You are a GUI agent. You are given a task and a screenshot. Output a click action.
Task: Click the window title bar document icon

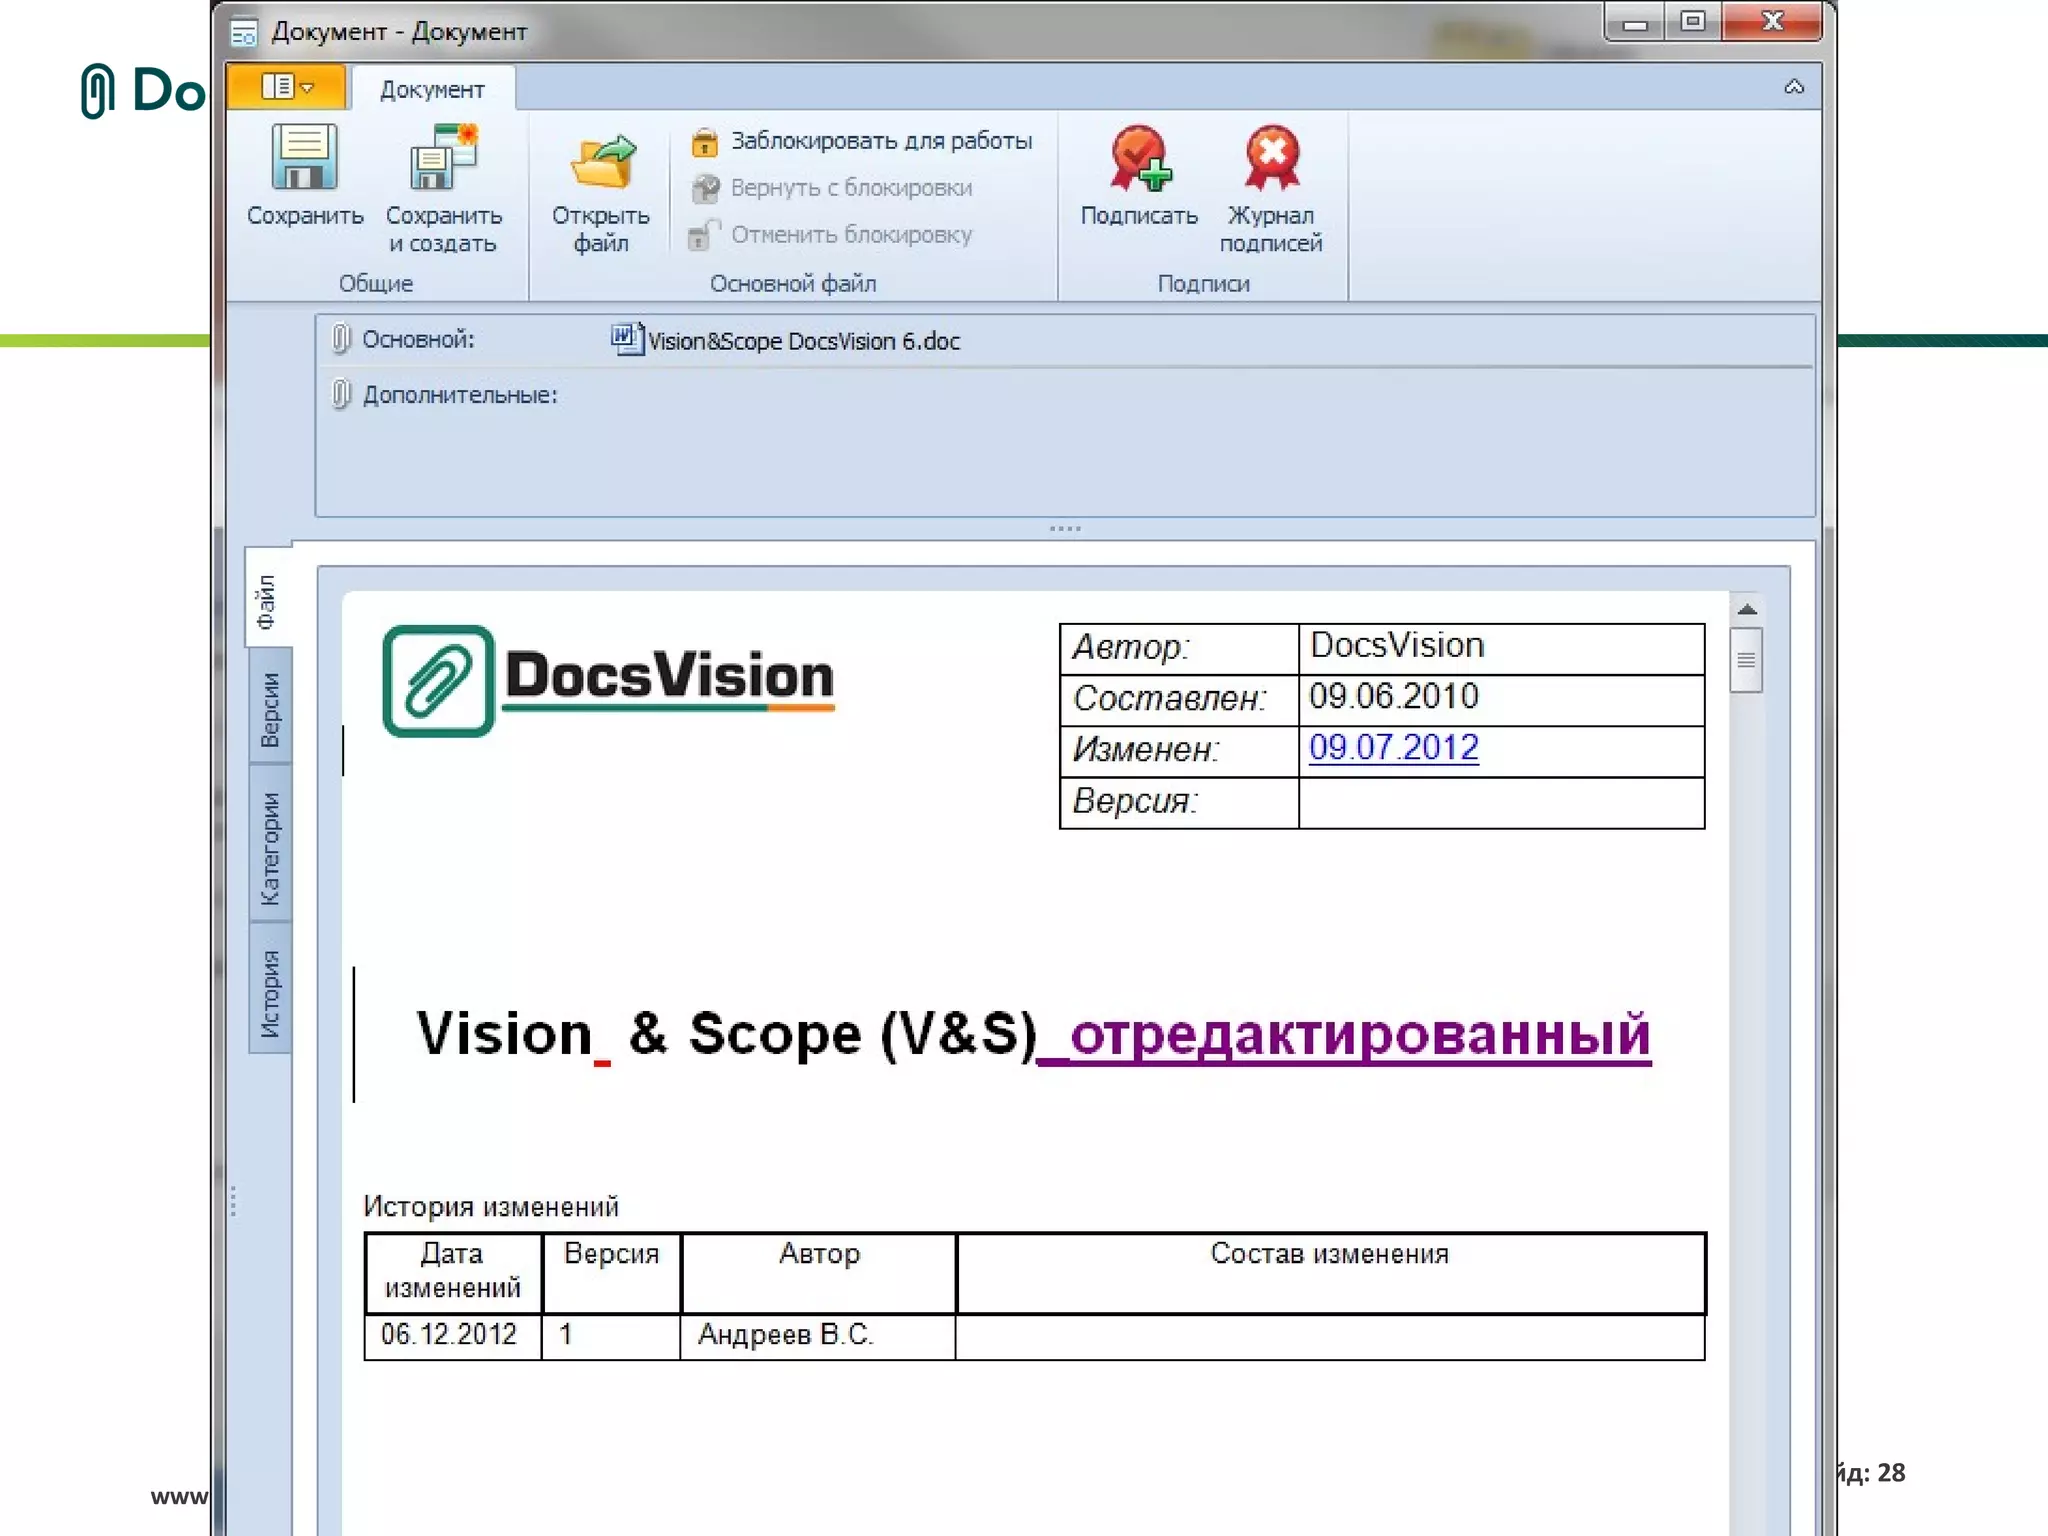(x=244, y=33)
